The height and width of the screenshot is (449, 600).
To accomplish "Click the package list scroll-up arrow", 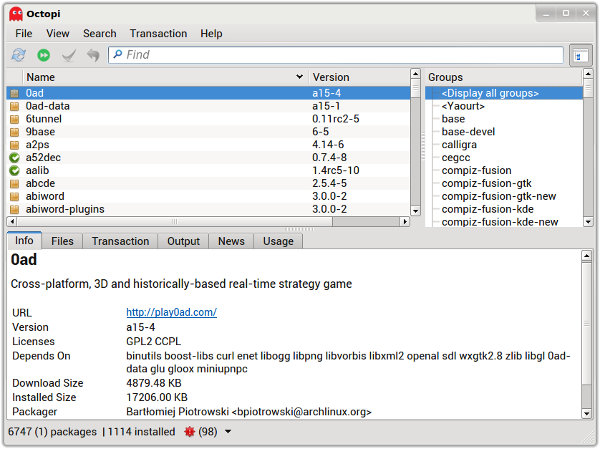I will (415, 73).
